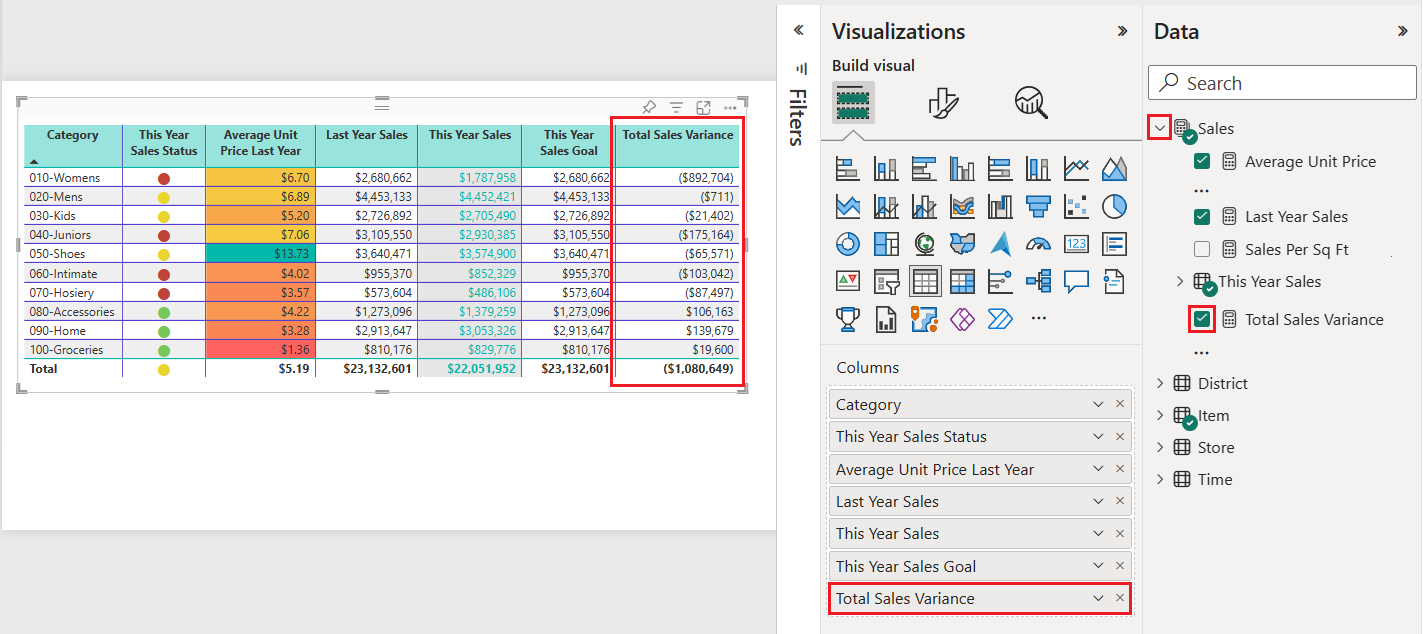Remove Category from Columns well
Screen dimensions: 1423x634
pyautogui.click(x=1120, y=404)
